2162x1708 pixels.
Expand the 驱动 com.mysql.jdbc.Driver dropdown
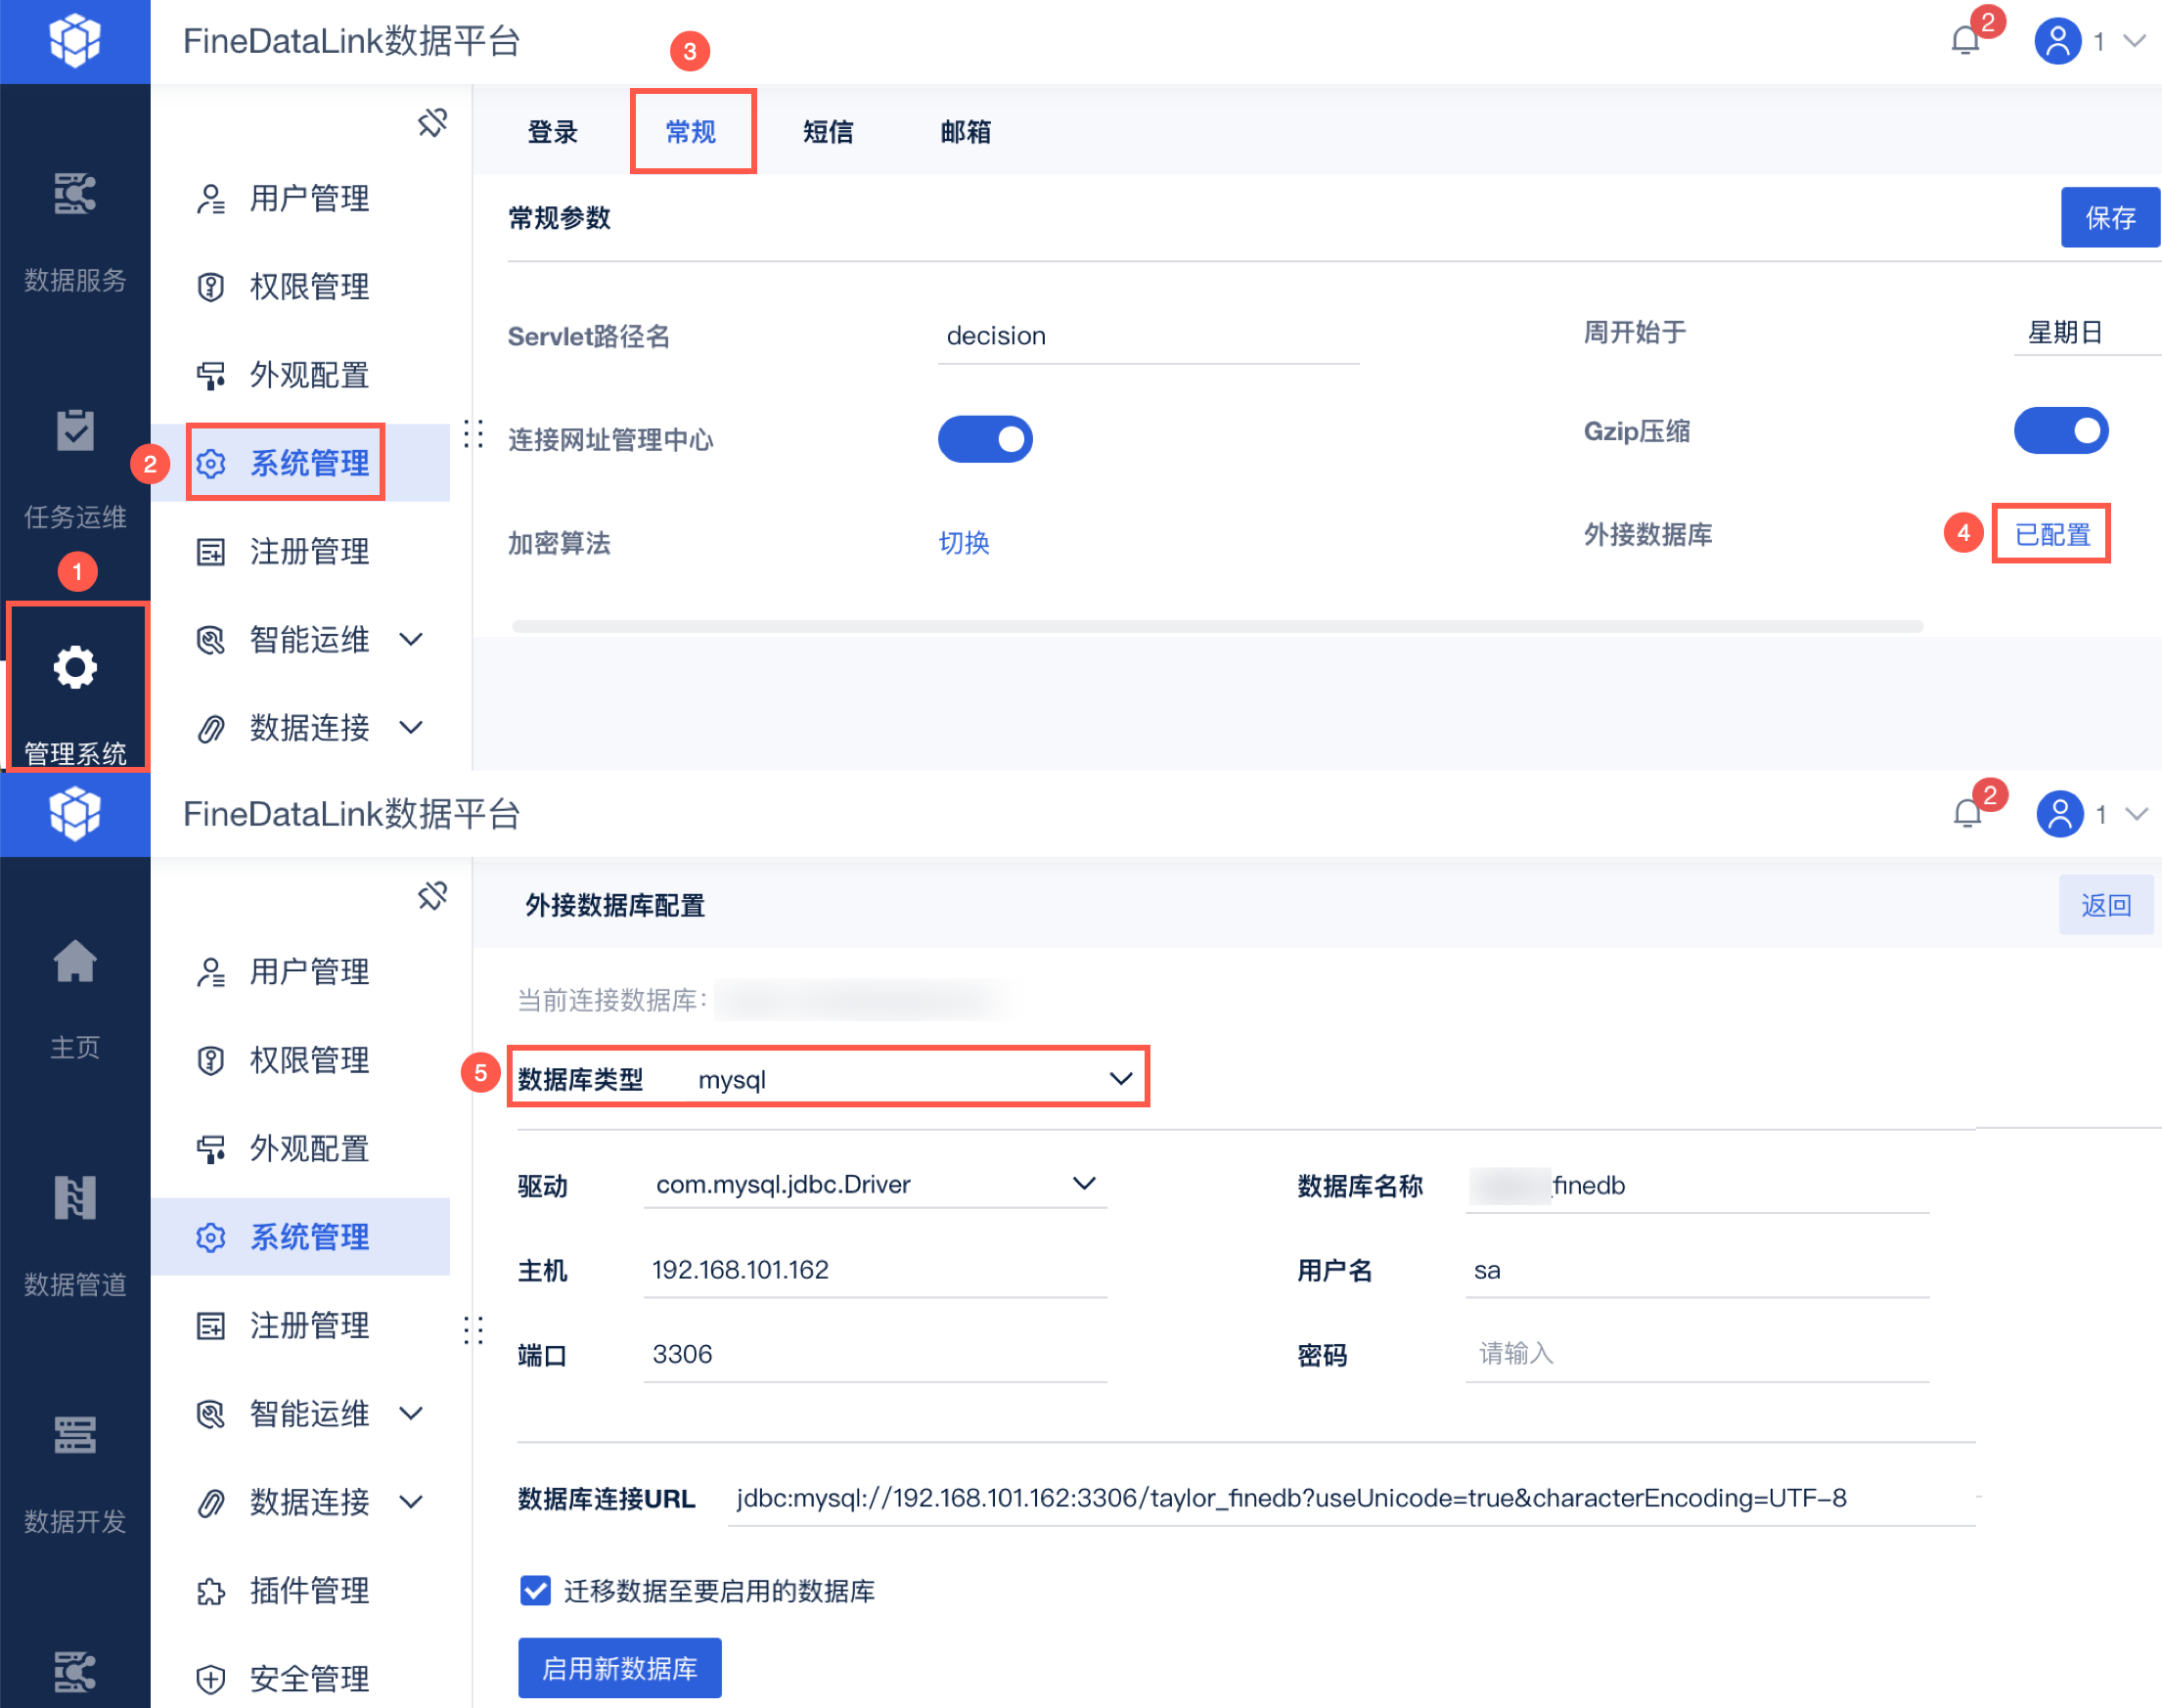1083,1184
